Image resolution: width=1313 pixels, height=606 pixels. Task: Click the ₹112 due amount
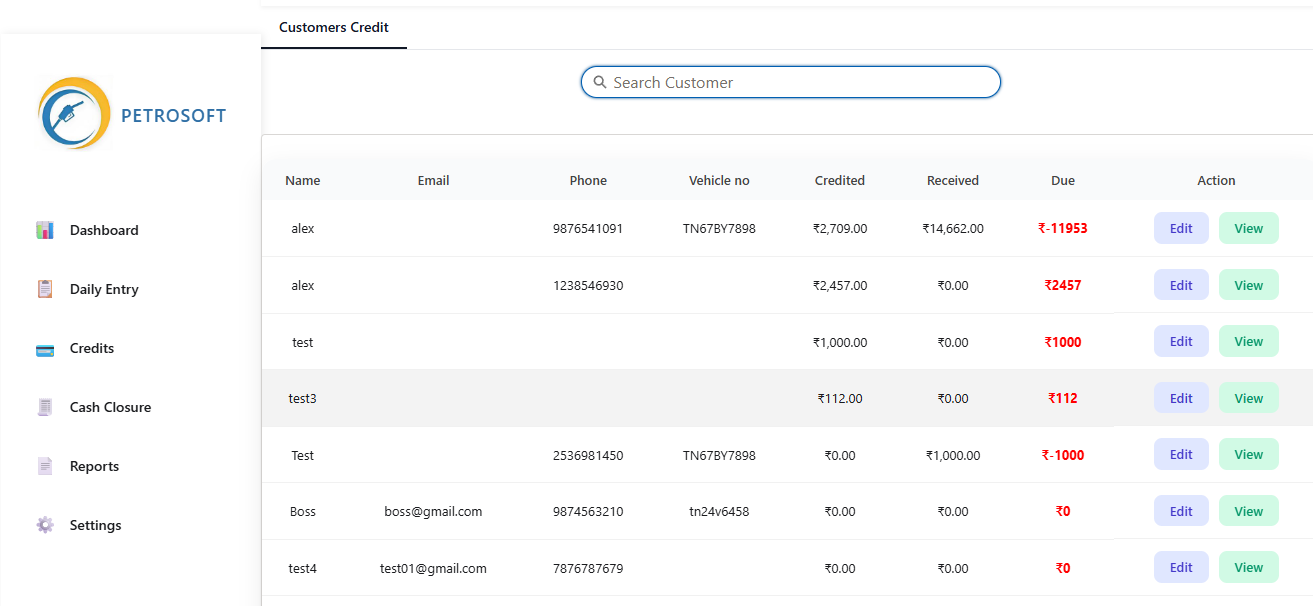pos(1063,398)
